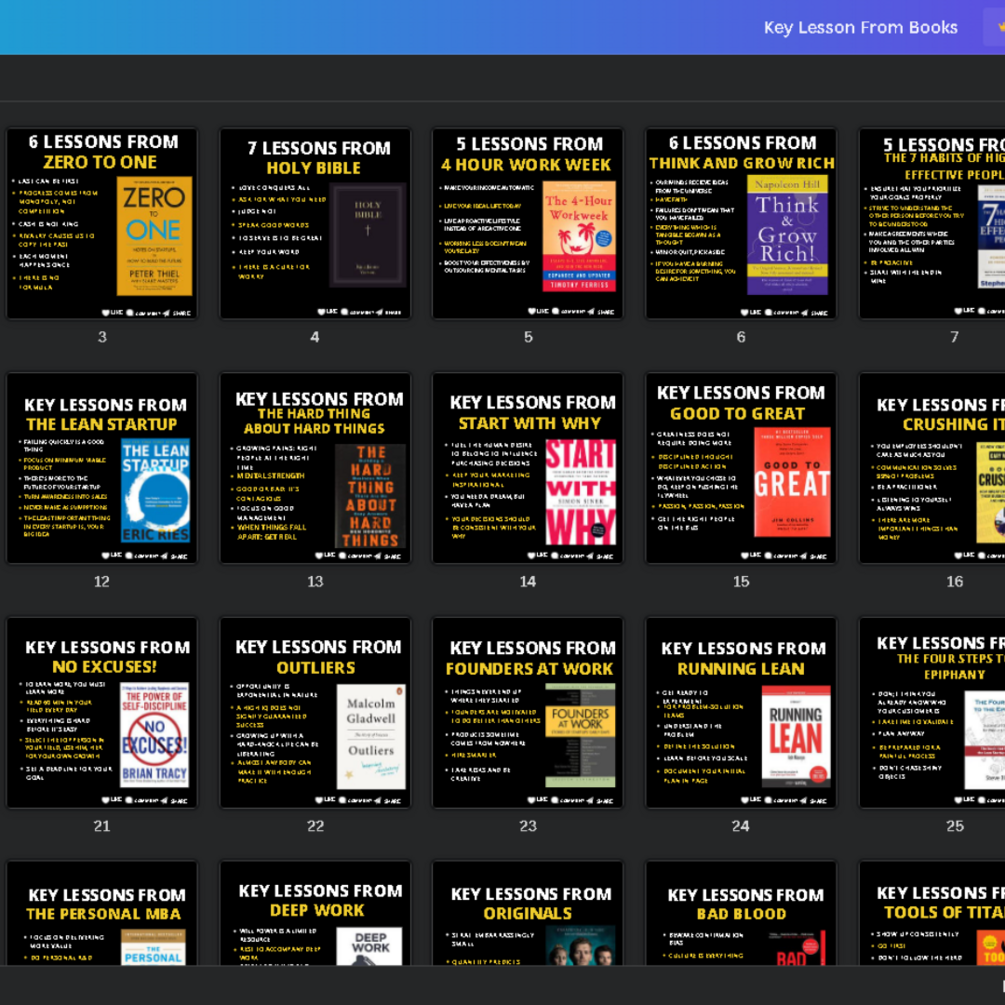Click page number 15 label
Screen dimensions: 1005x1005
[x=741, y=582]
